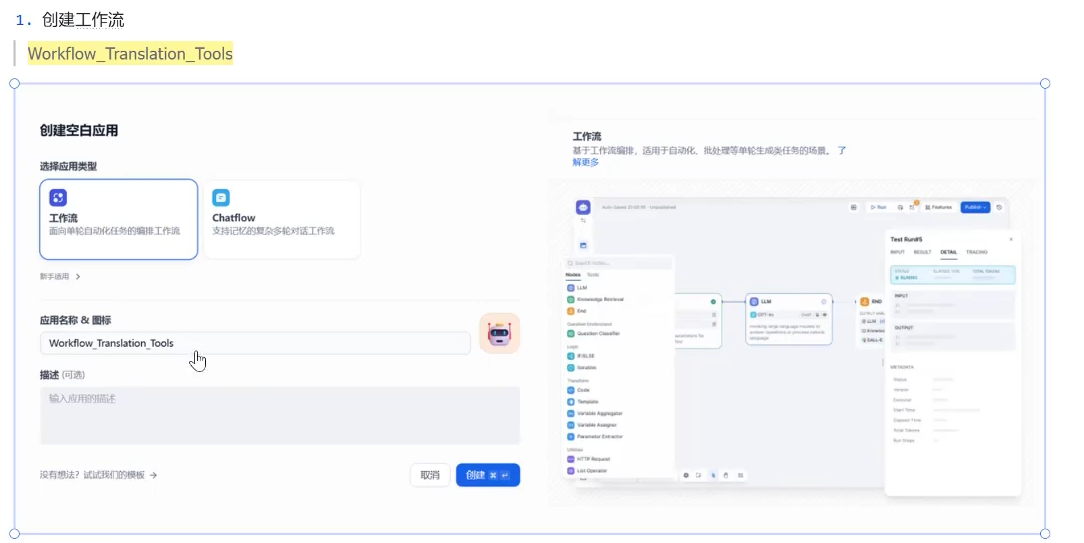Switch to the DETAIL tab in Test Run panel
1084x543 pixels.
[x=948, y=252]
